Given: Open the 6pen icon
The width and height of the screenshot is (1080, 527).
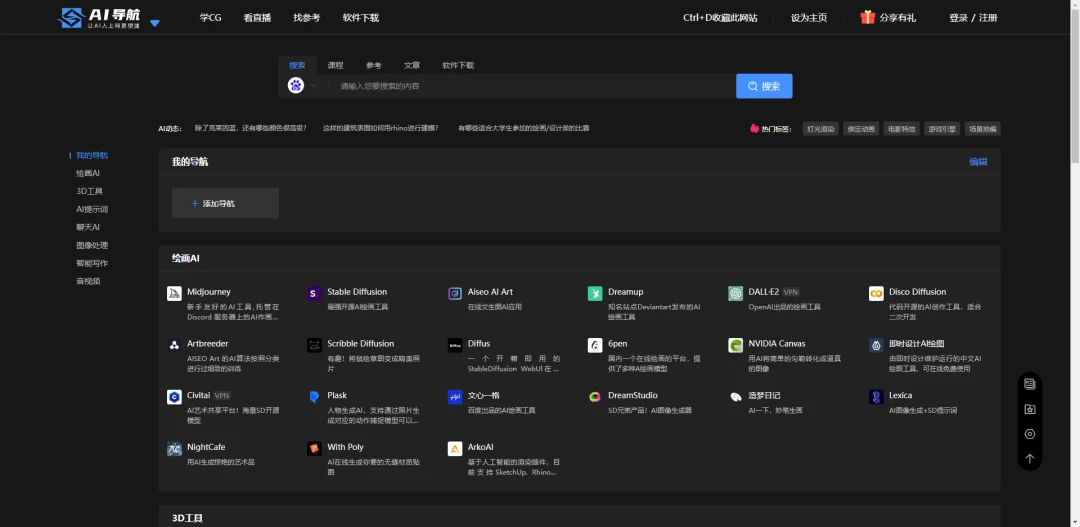Looking at the screenshot, I should [x=595, y=345].
